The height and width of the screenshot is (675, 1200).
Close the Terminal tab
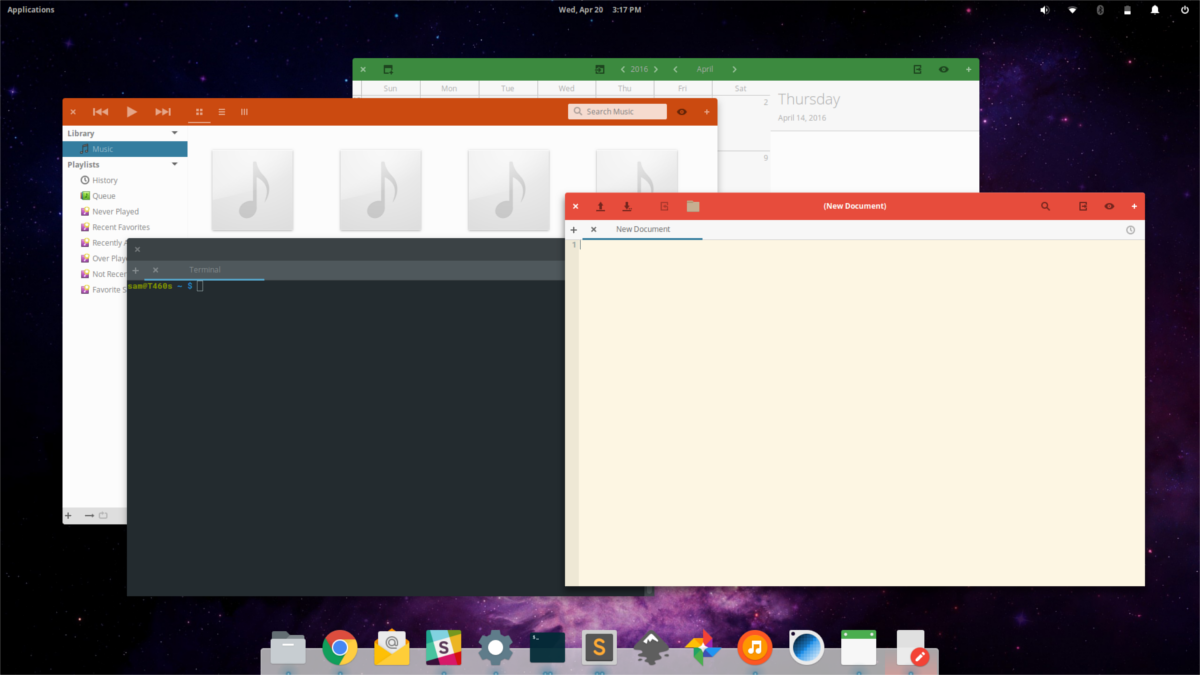coord(156,270)
